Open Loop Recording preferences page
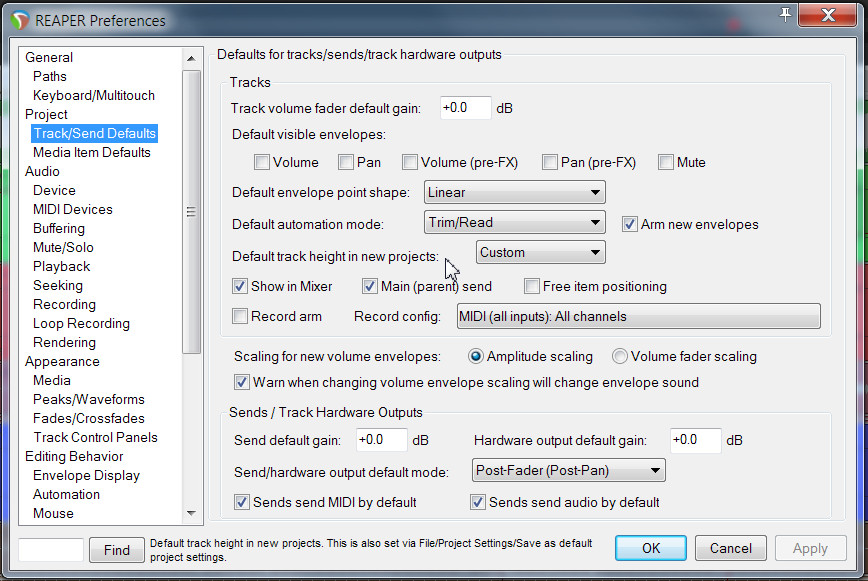 81,323
